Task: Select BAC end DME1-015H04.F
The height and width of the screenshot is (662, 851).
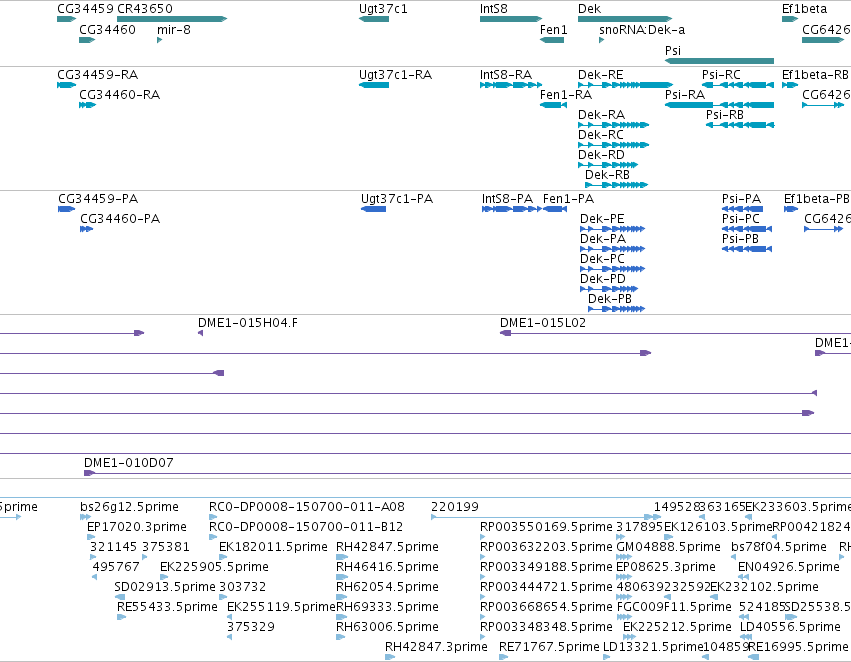Action: point(200,333)
